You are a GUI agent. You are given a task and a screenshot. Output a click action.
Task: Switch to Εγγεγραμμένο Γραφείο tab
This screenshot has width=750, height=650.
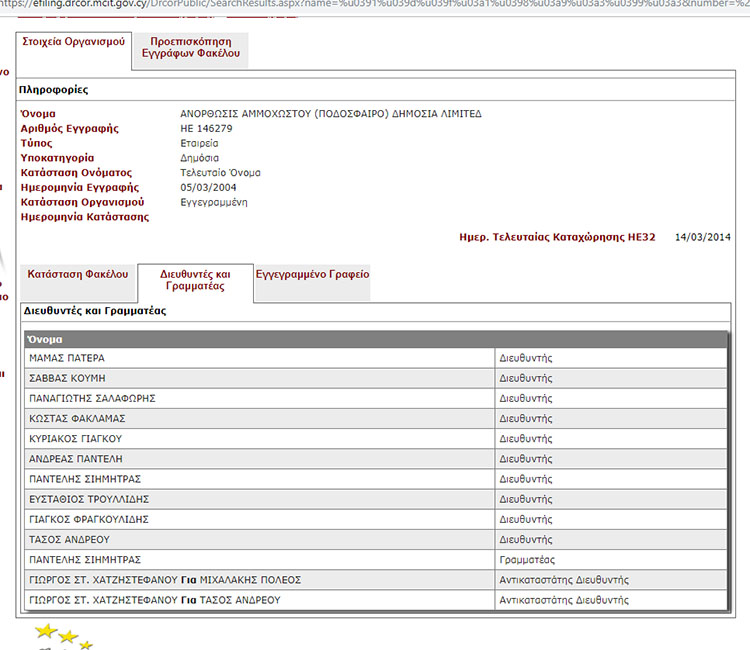[312, 283]
